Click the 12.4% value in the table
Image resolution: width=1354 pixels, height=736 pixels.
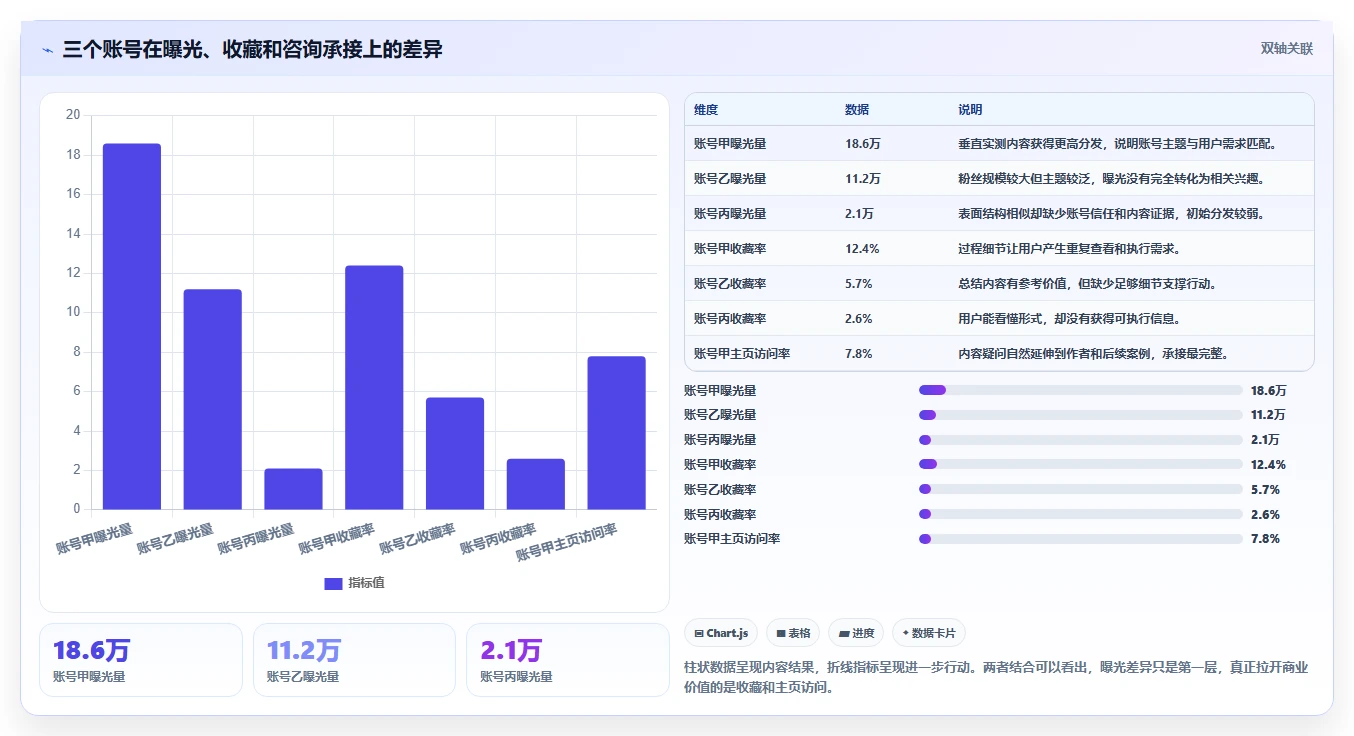862,248
